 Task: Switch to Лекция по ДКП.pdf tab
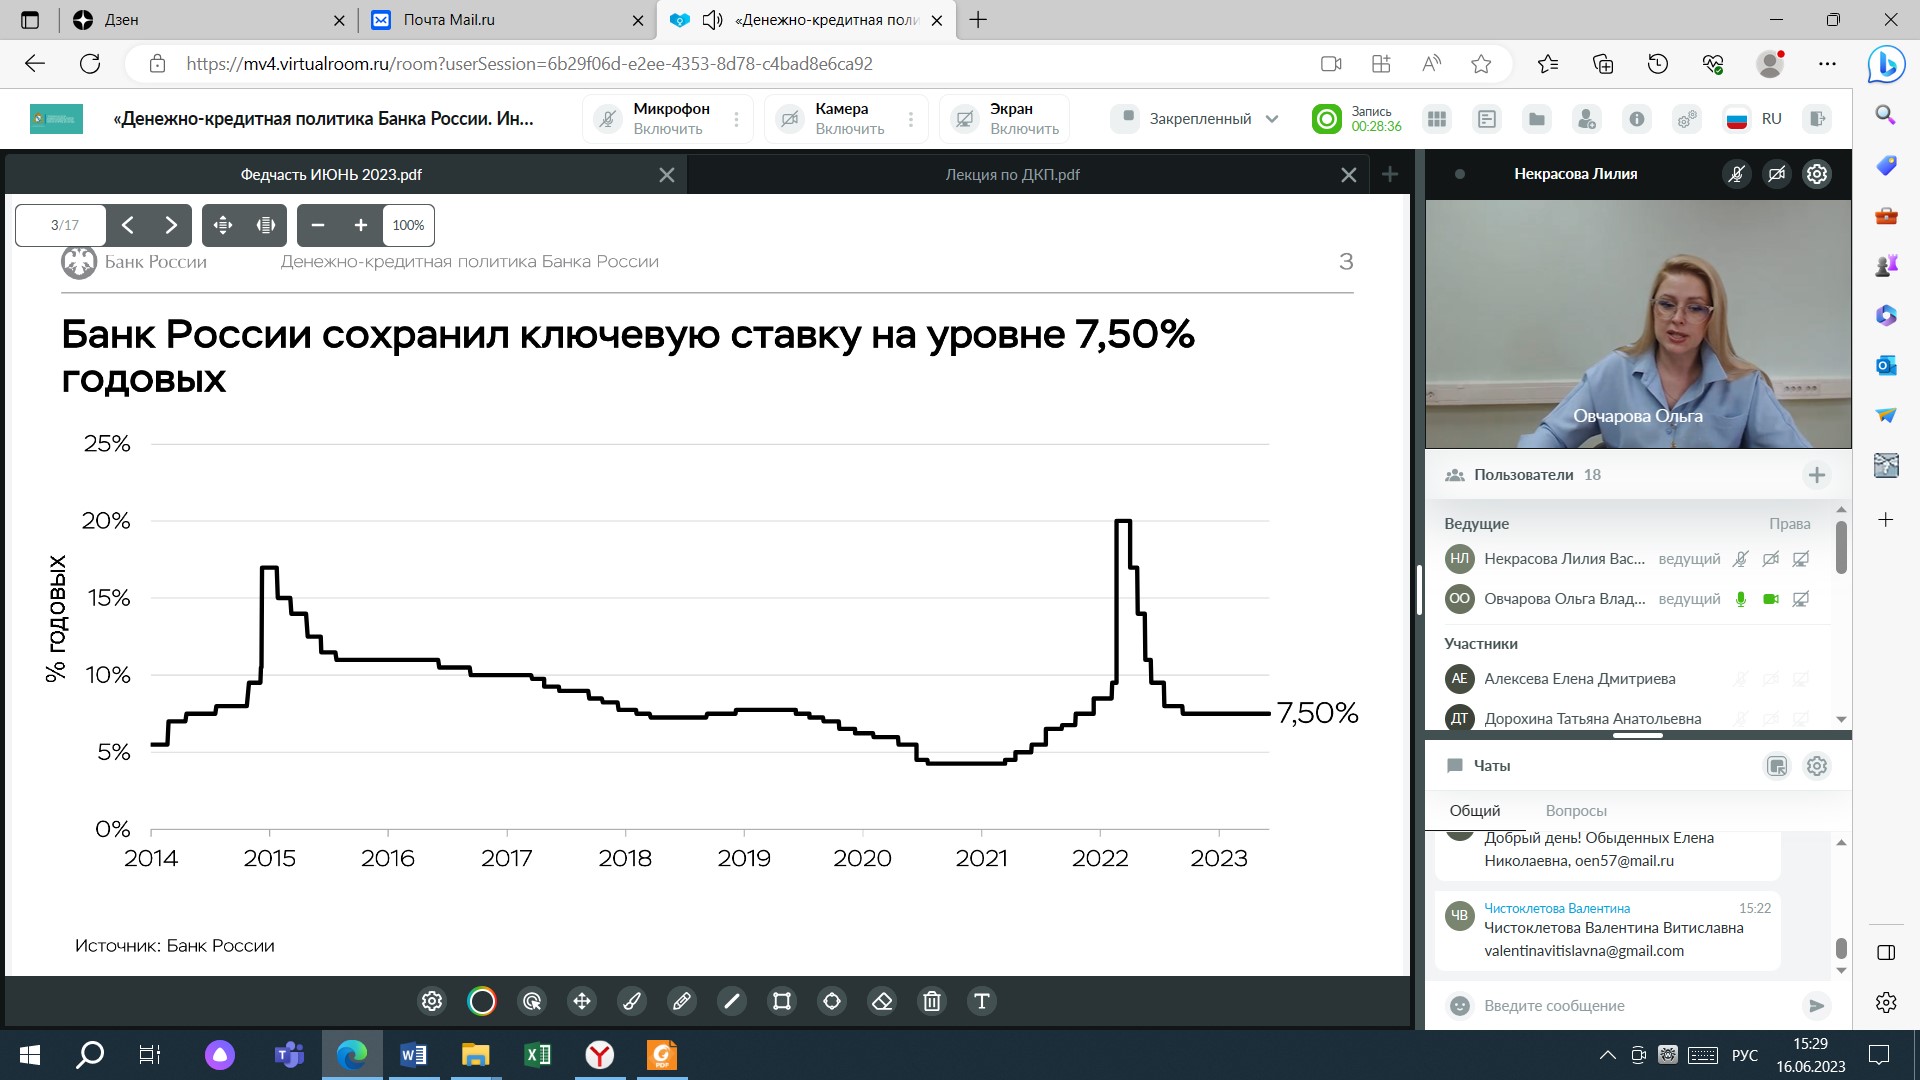point(1012,175)
